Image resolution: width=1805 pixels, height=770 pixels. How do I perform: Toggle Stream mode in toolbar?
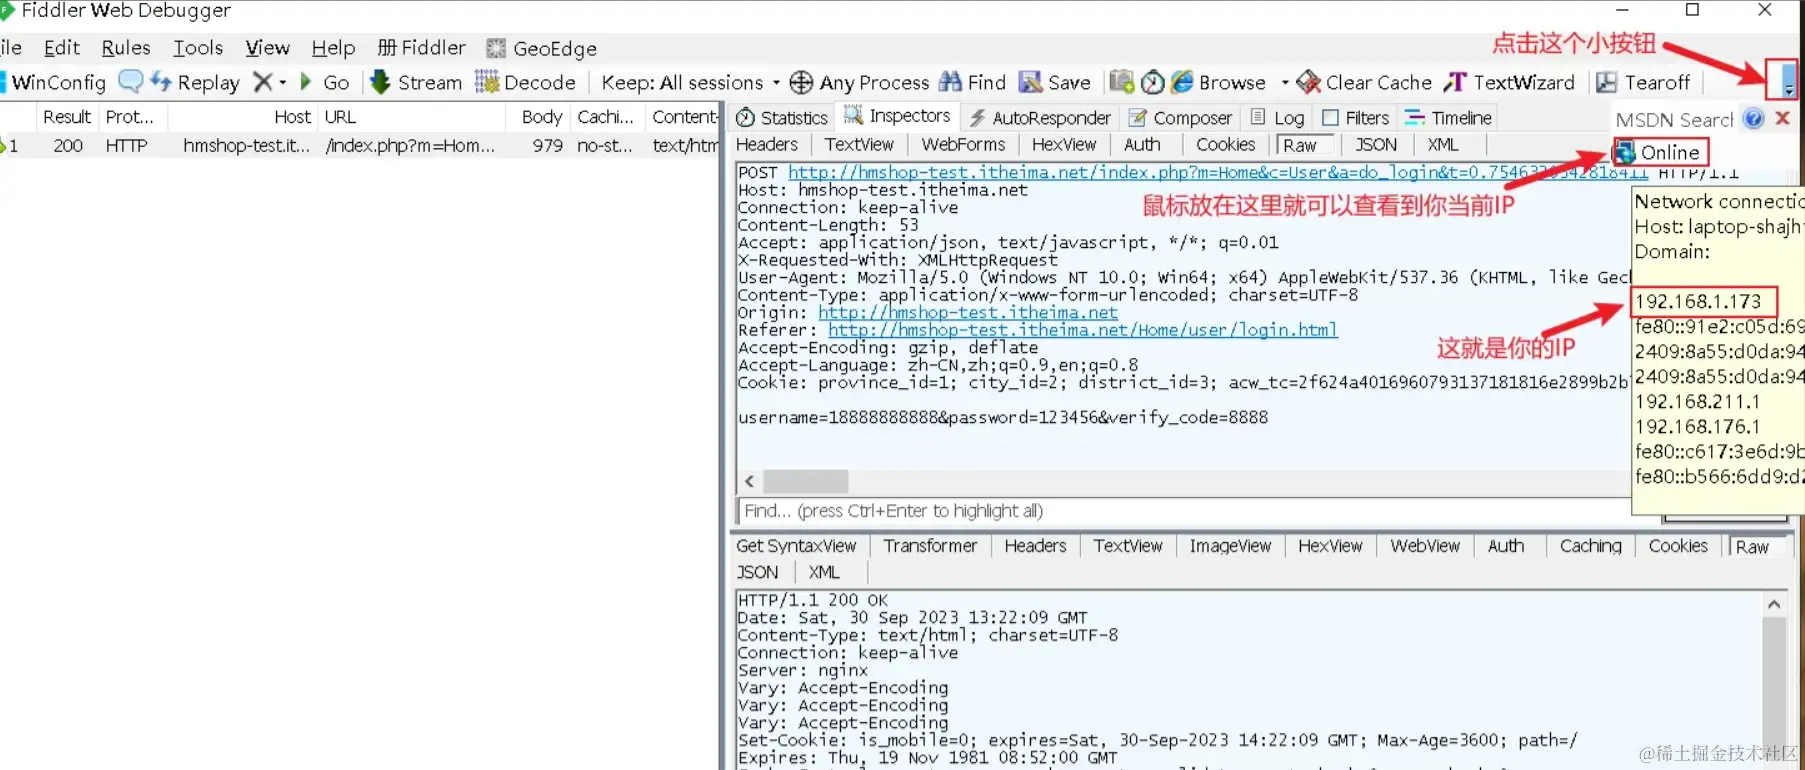pos(416,82)
